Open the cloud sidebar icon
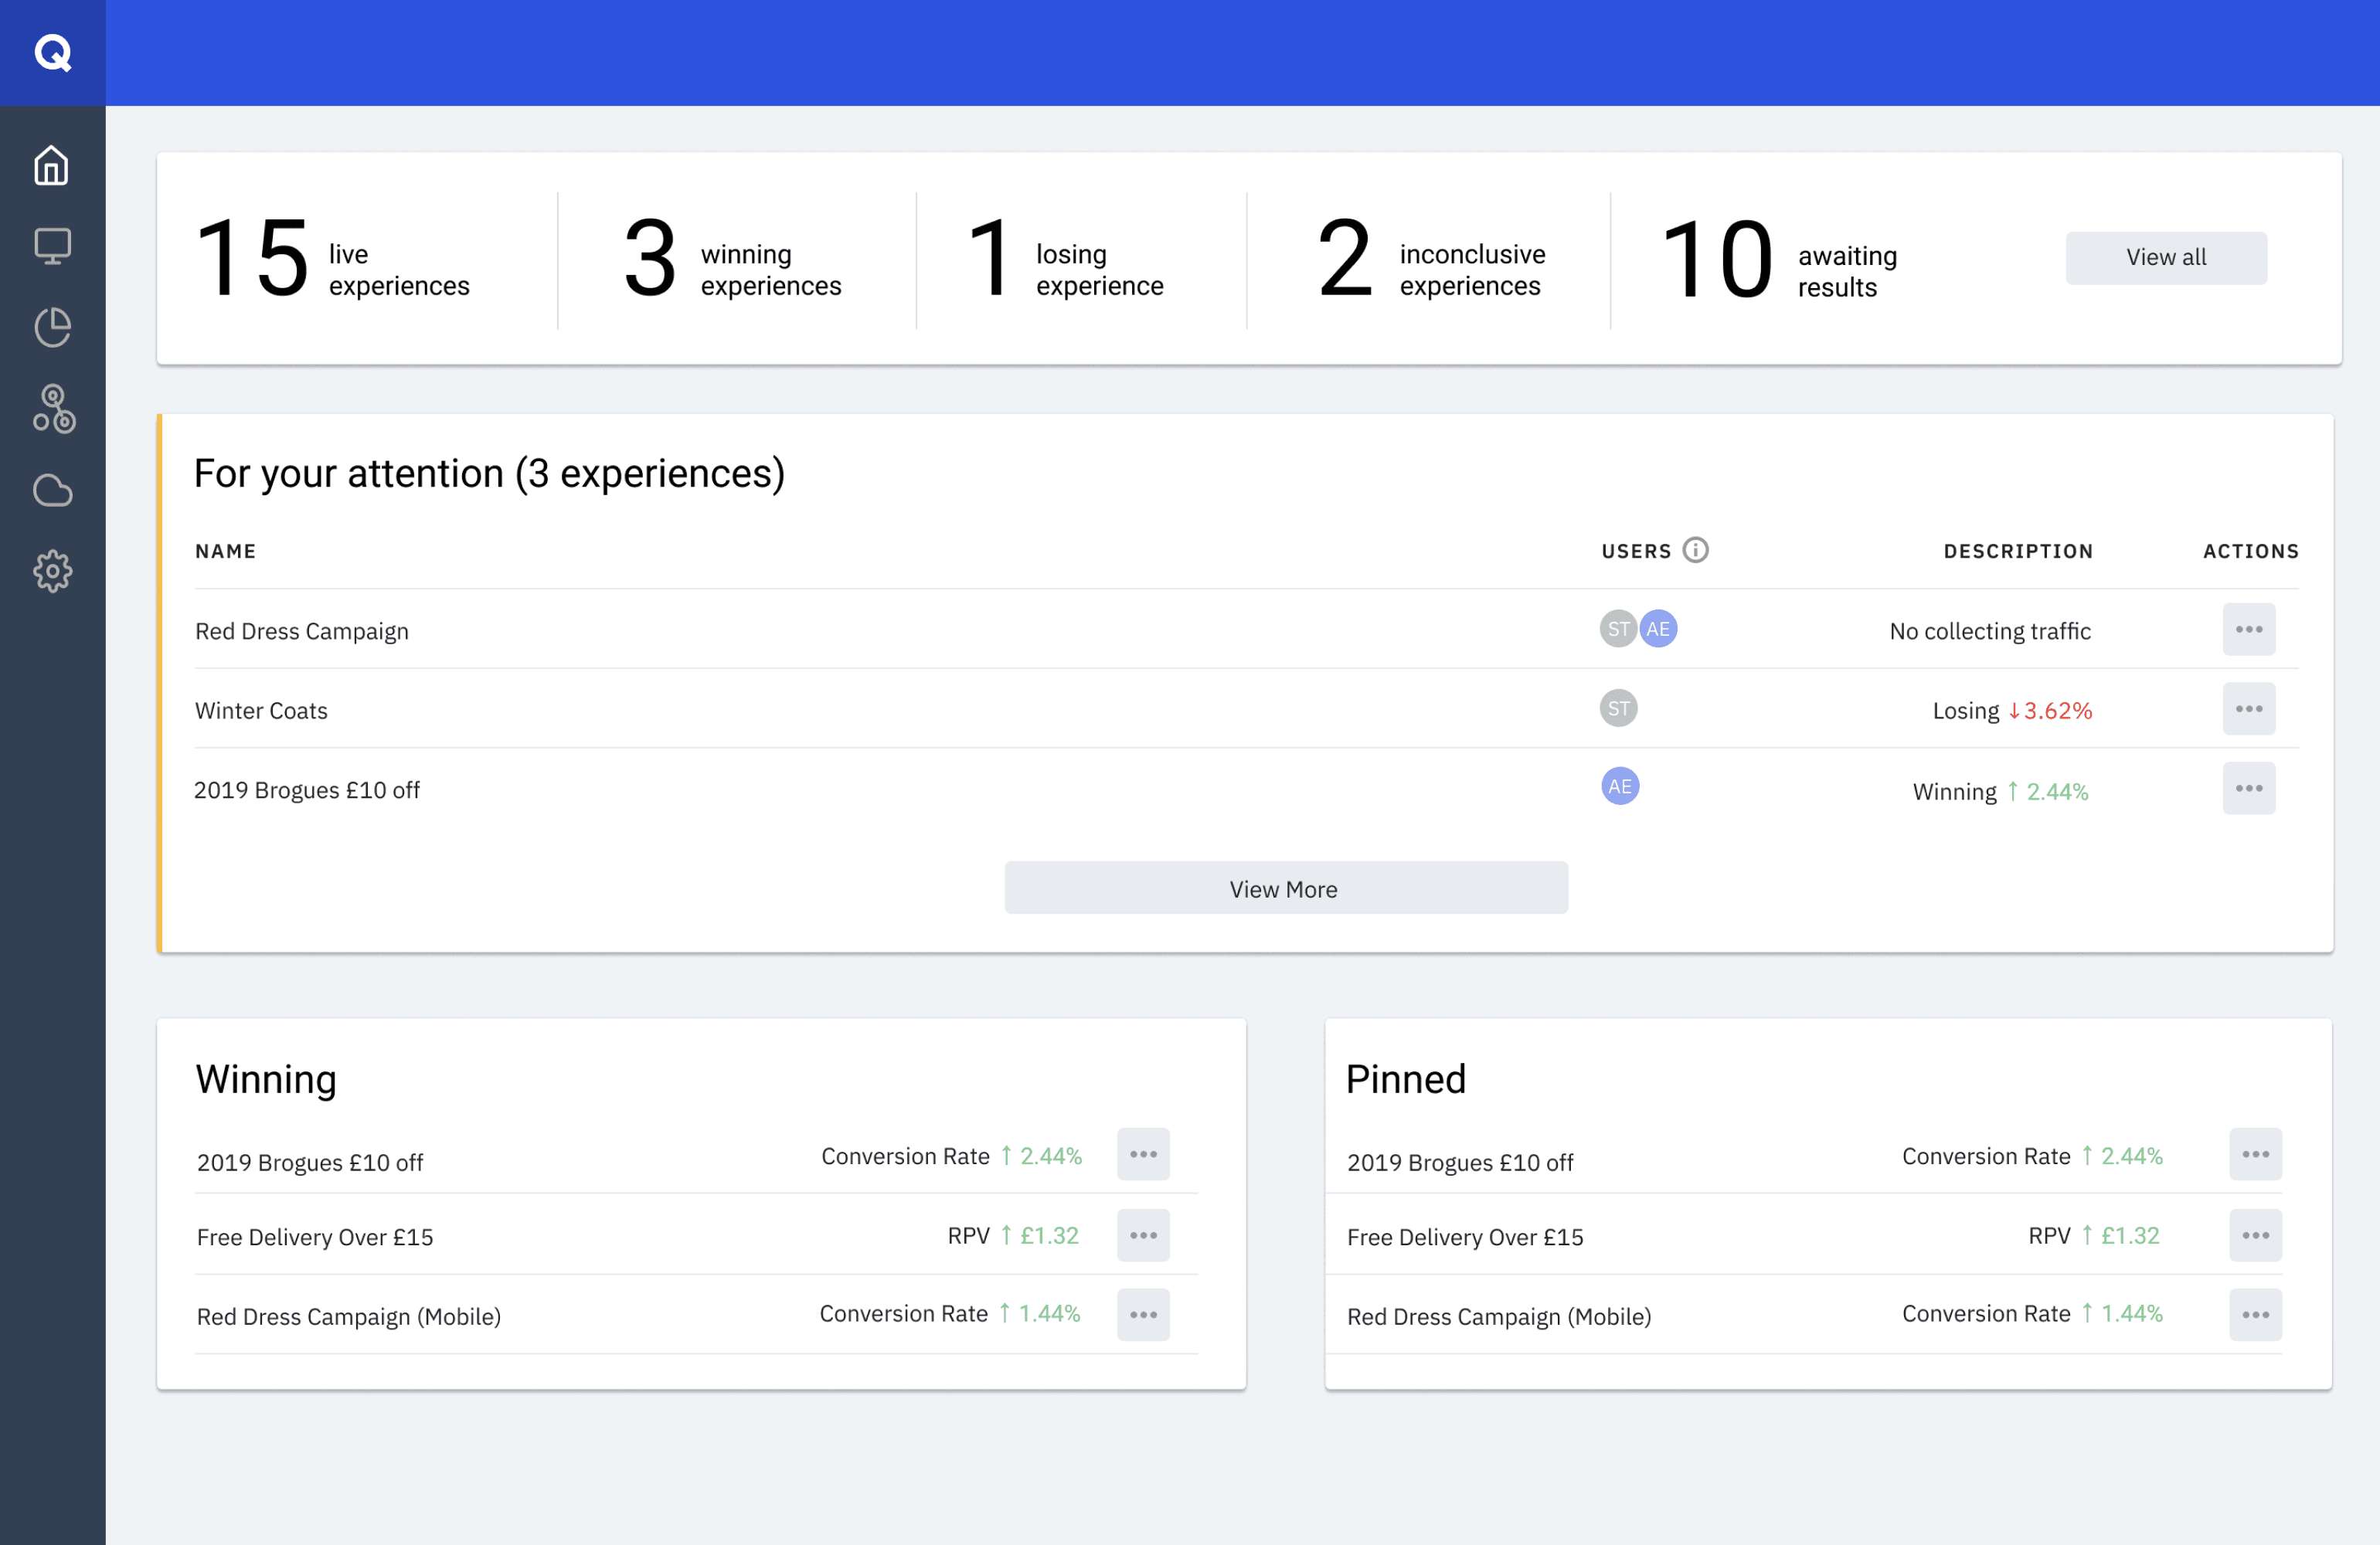Screen dimensions: 2380x1545 click(x=52, y=490)
